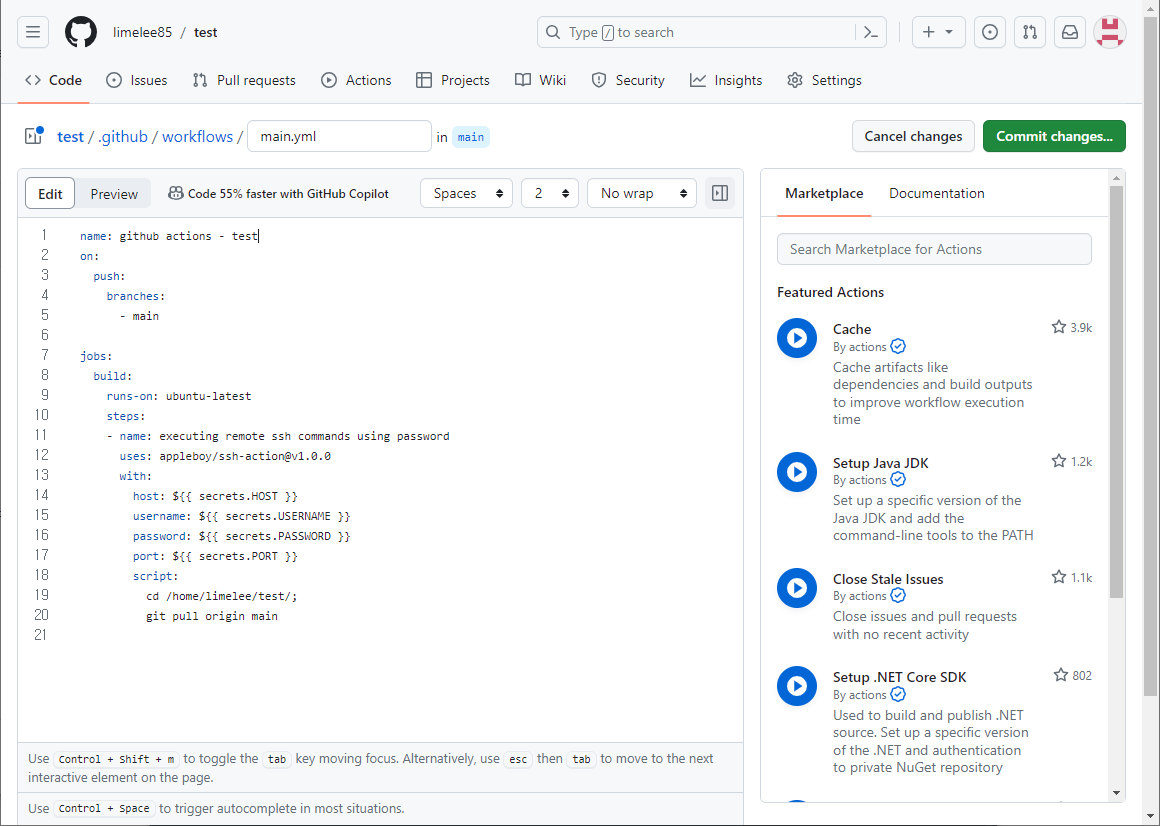Open the test repository name link
The width and height of the screenshot is (1160, 826).
(206, 33)
